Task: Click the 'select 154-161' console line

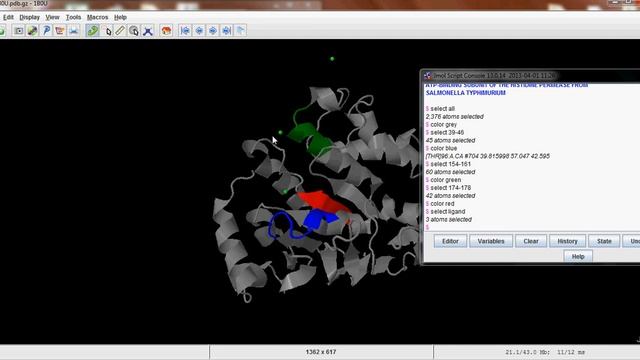Action: click(x=448, y=164)
